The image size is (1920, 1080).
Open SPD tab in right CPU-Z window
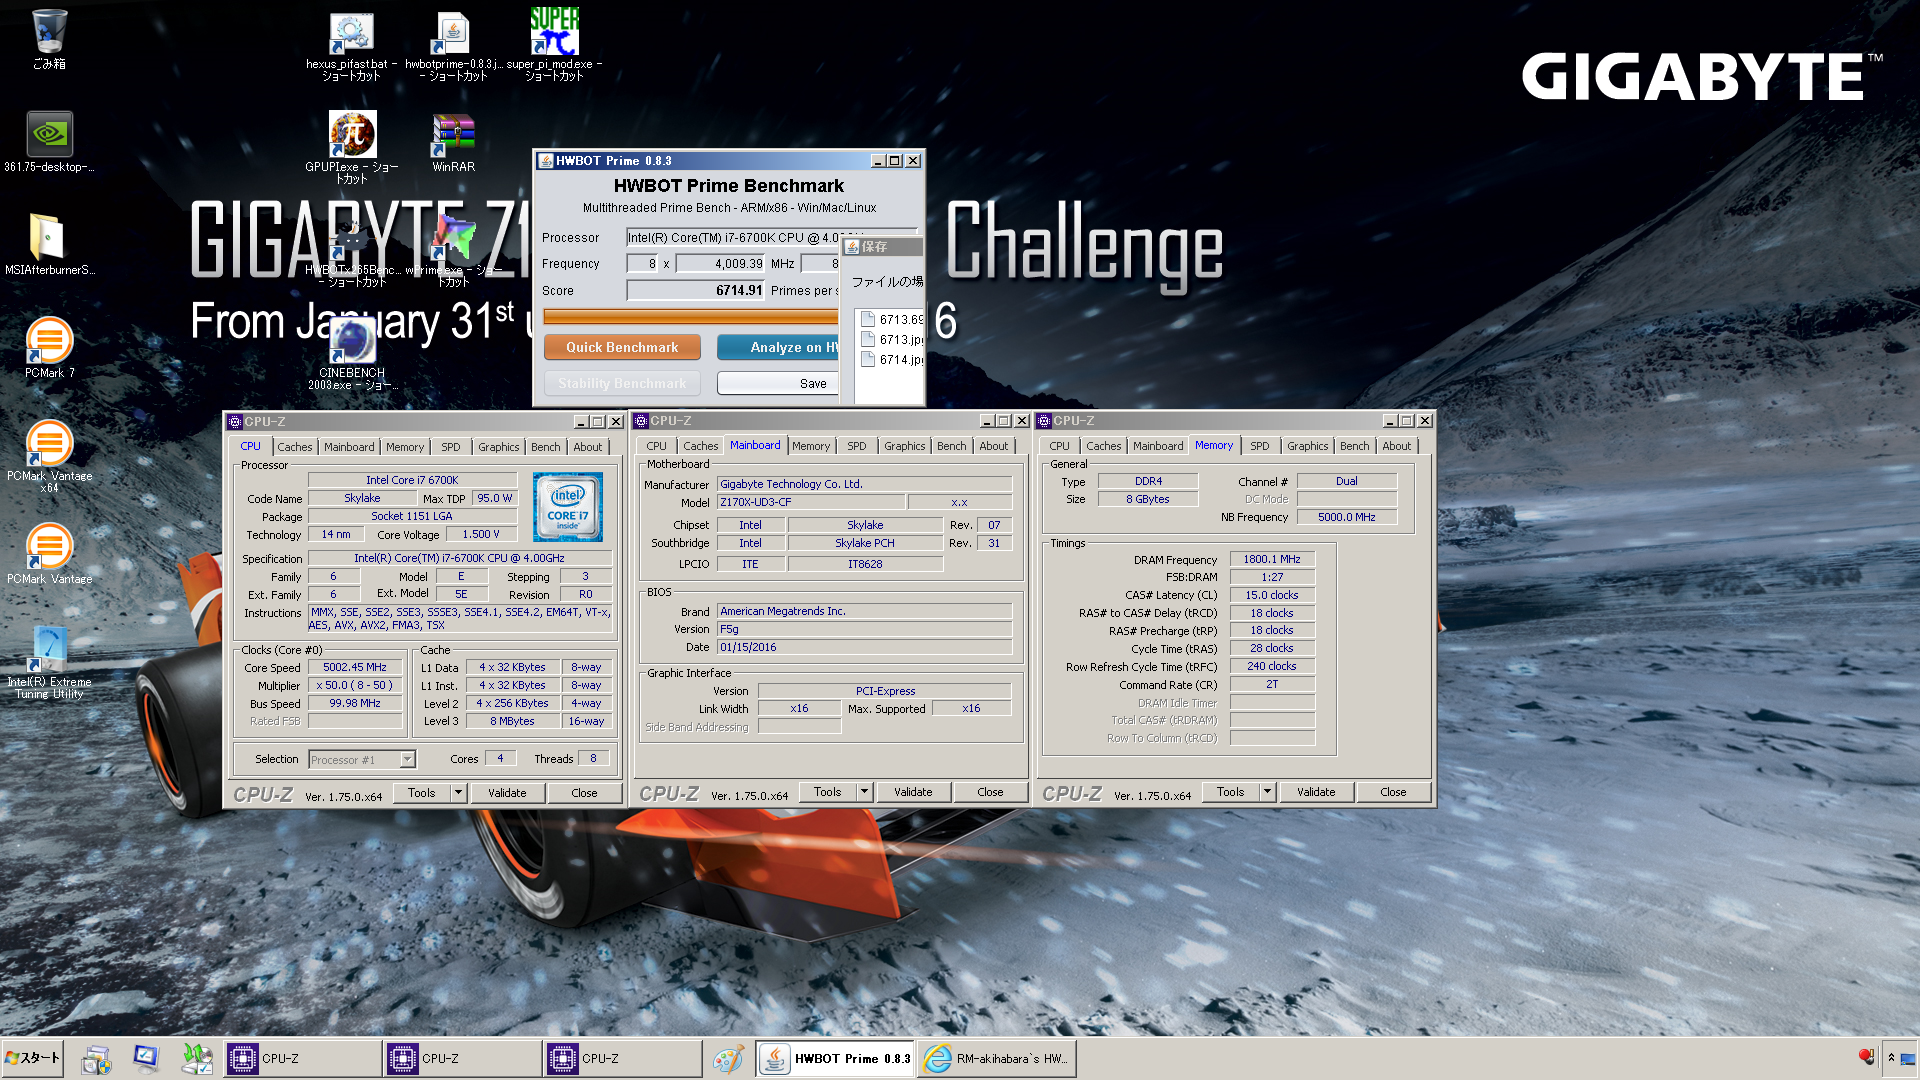(1259, 446)
